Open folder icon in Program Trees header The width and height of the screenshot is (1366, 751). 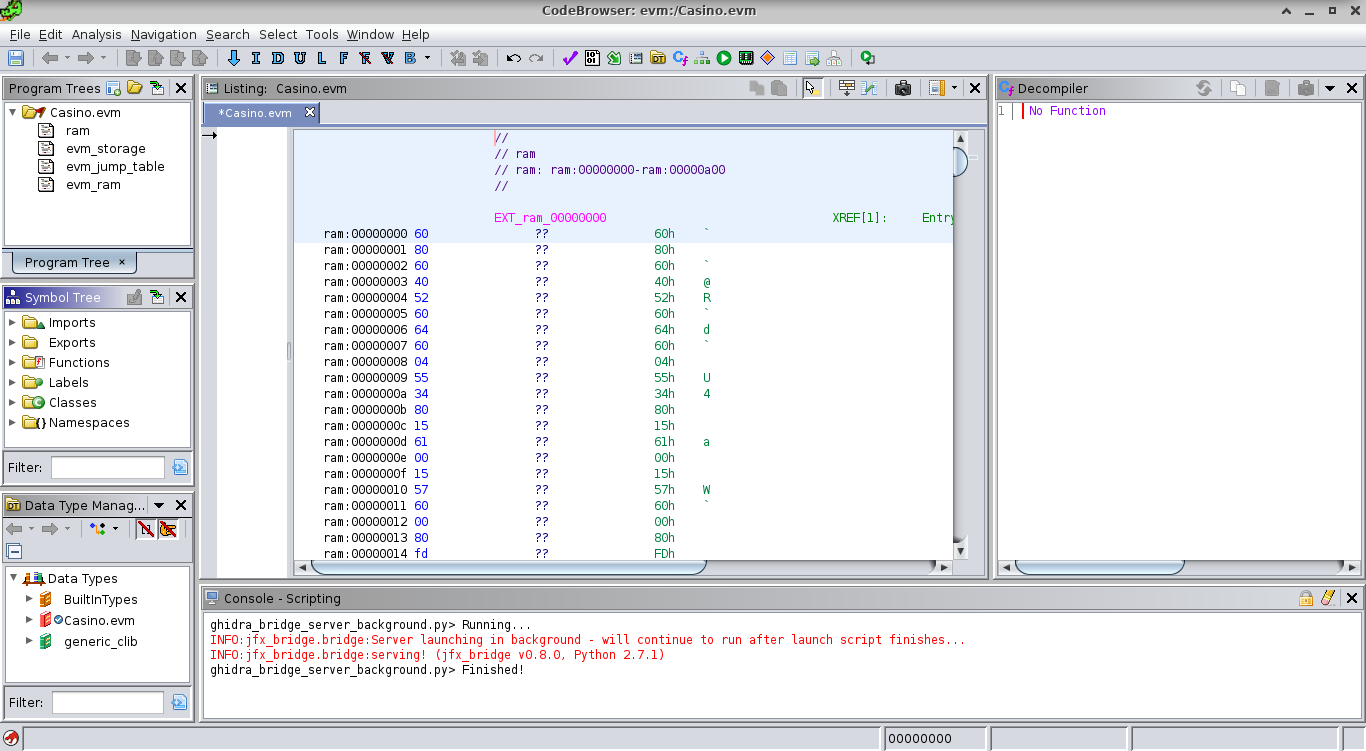(x=135, y=88)
